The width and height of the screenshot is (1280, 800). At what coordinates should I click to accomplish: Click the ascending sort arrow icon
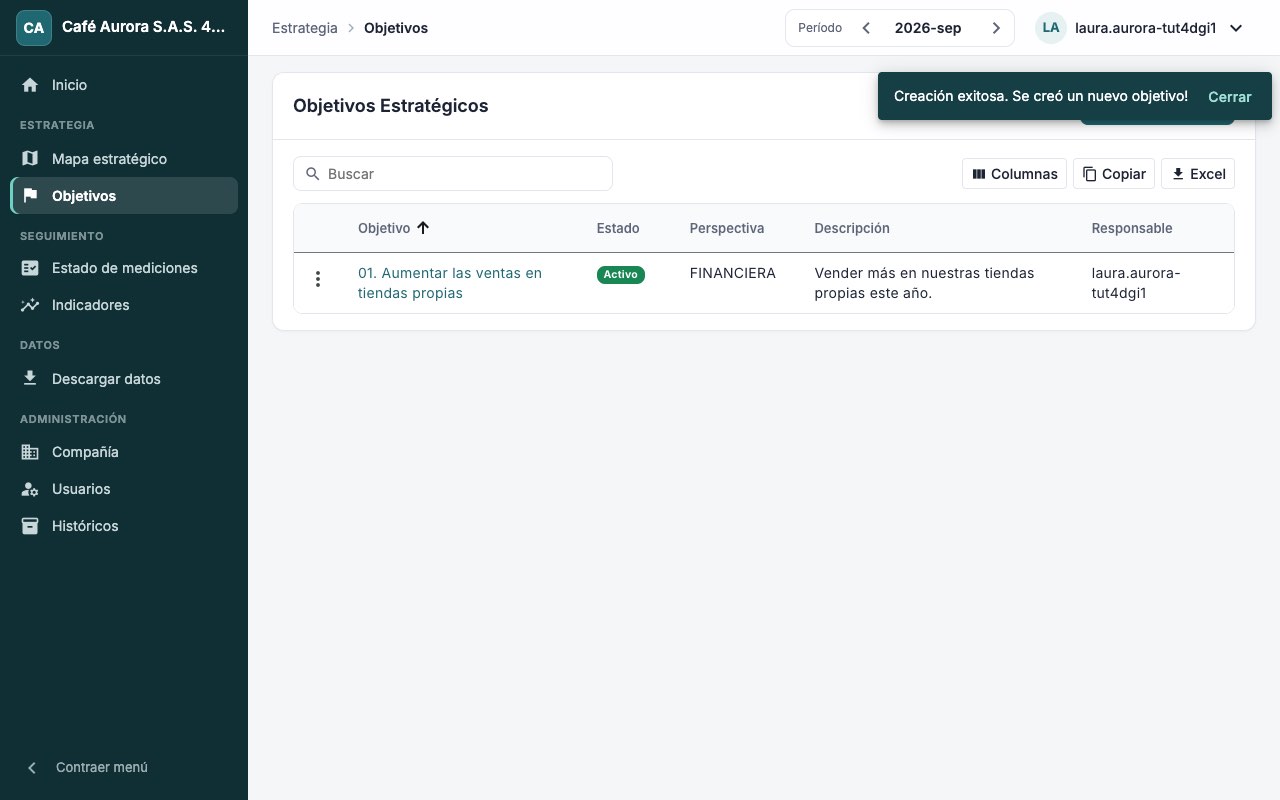423,228
